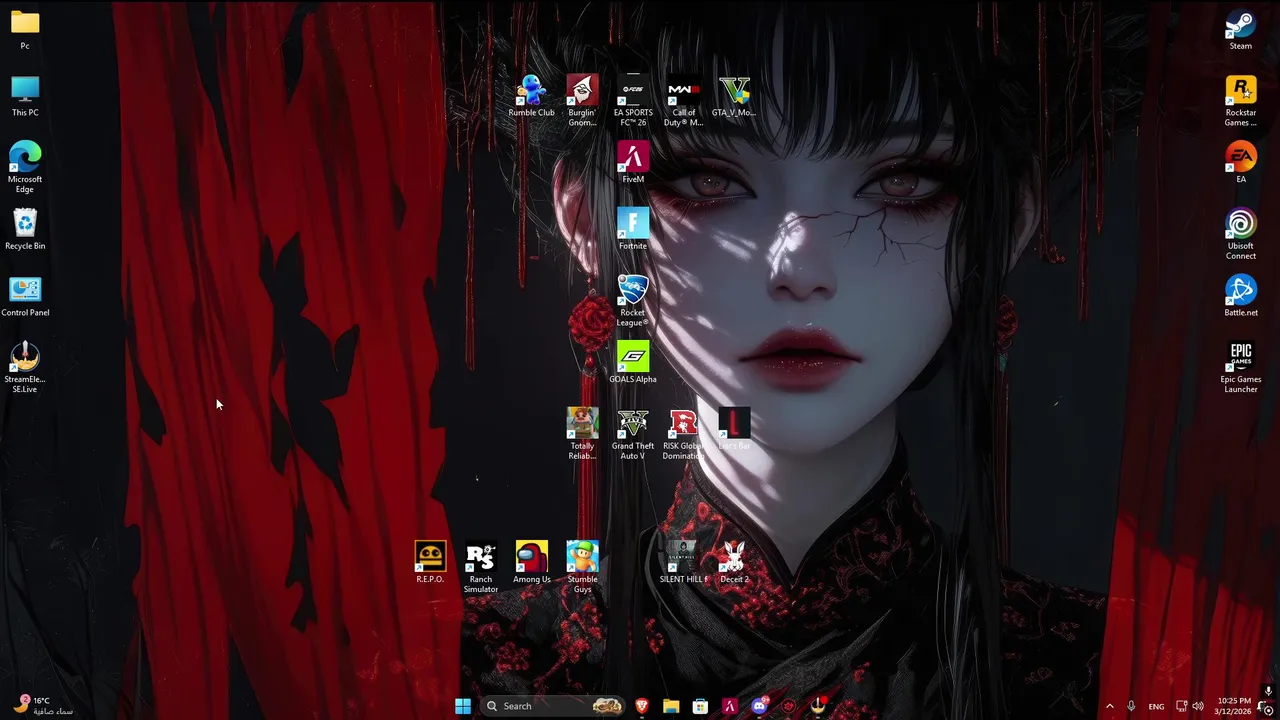Select the Control Panel shortcut
The height and width of the screenshot is (720, 1280).
[x=25, y=296]
